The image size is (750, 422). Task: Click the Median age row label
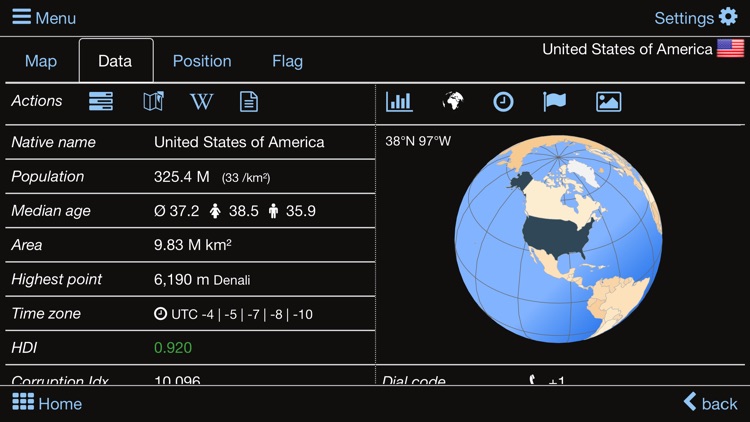pos(51,211)
